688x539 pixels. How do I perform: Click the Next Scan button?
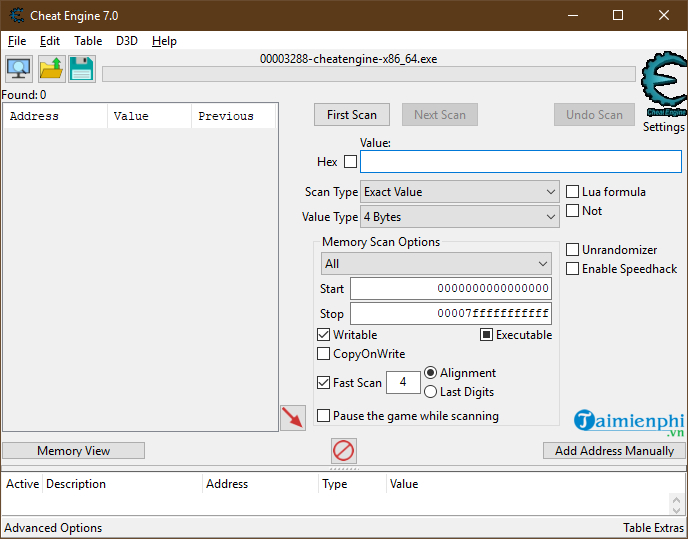coord(440,115)
